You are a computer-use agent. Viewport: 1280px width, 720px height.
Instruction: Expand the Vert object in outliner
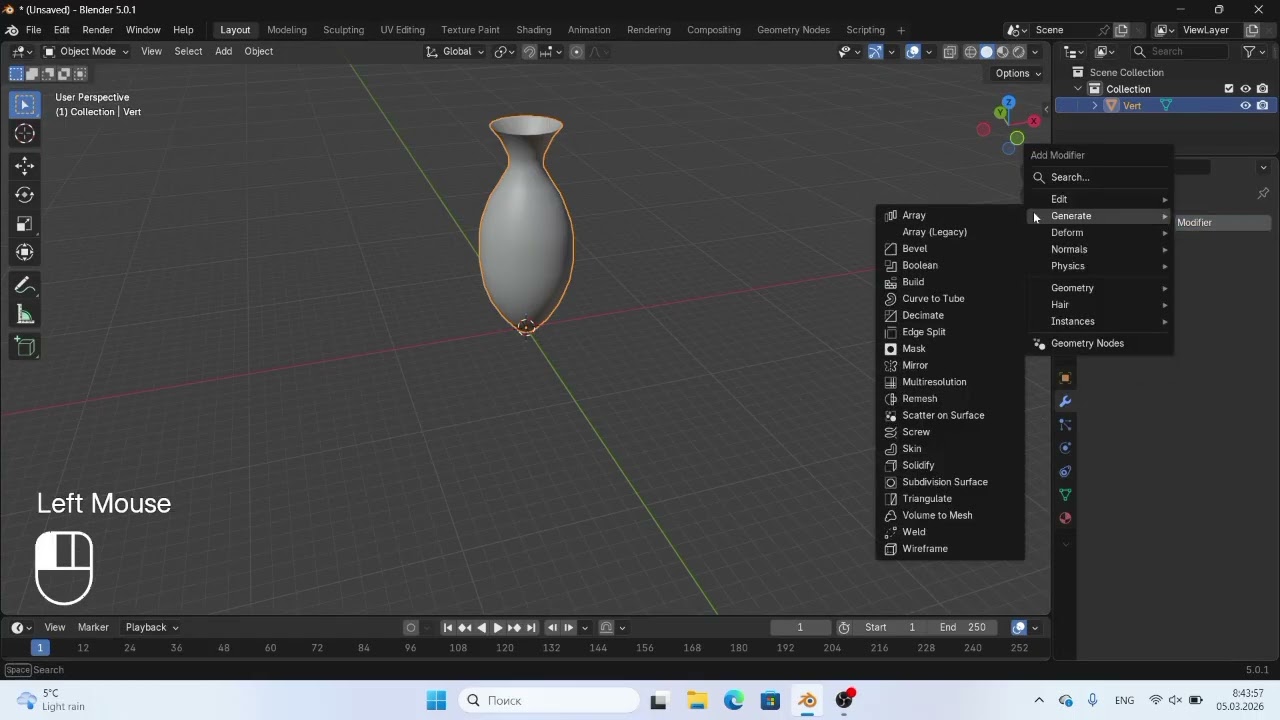pos(1095,106)
